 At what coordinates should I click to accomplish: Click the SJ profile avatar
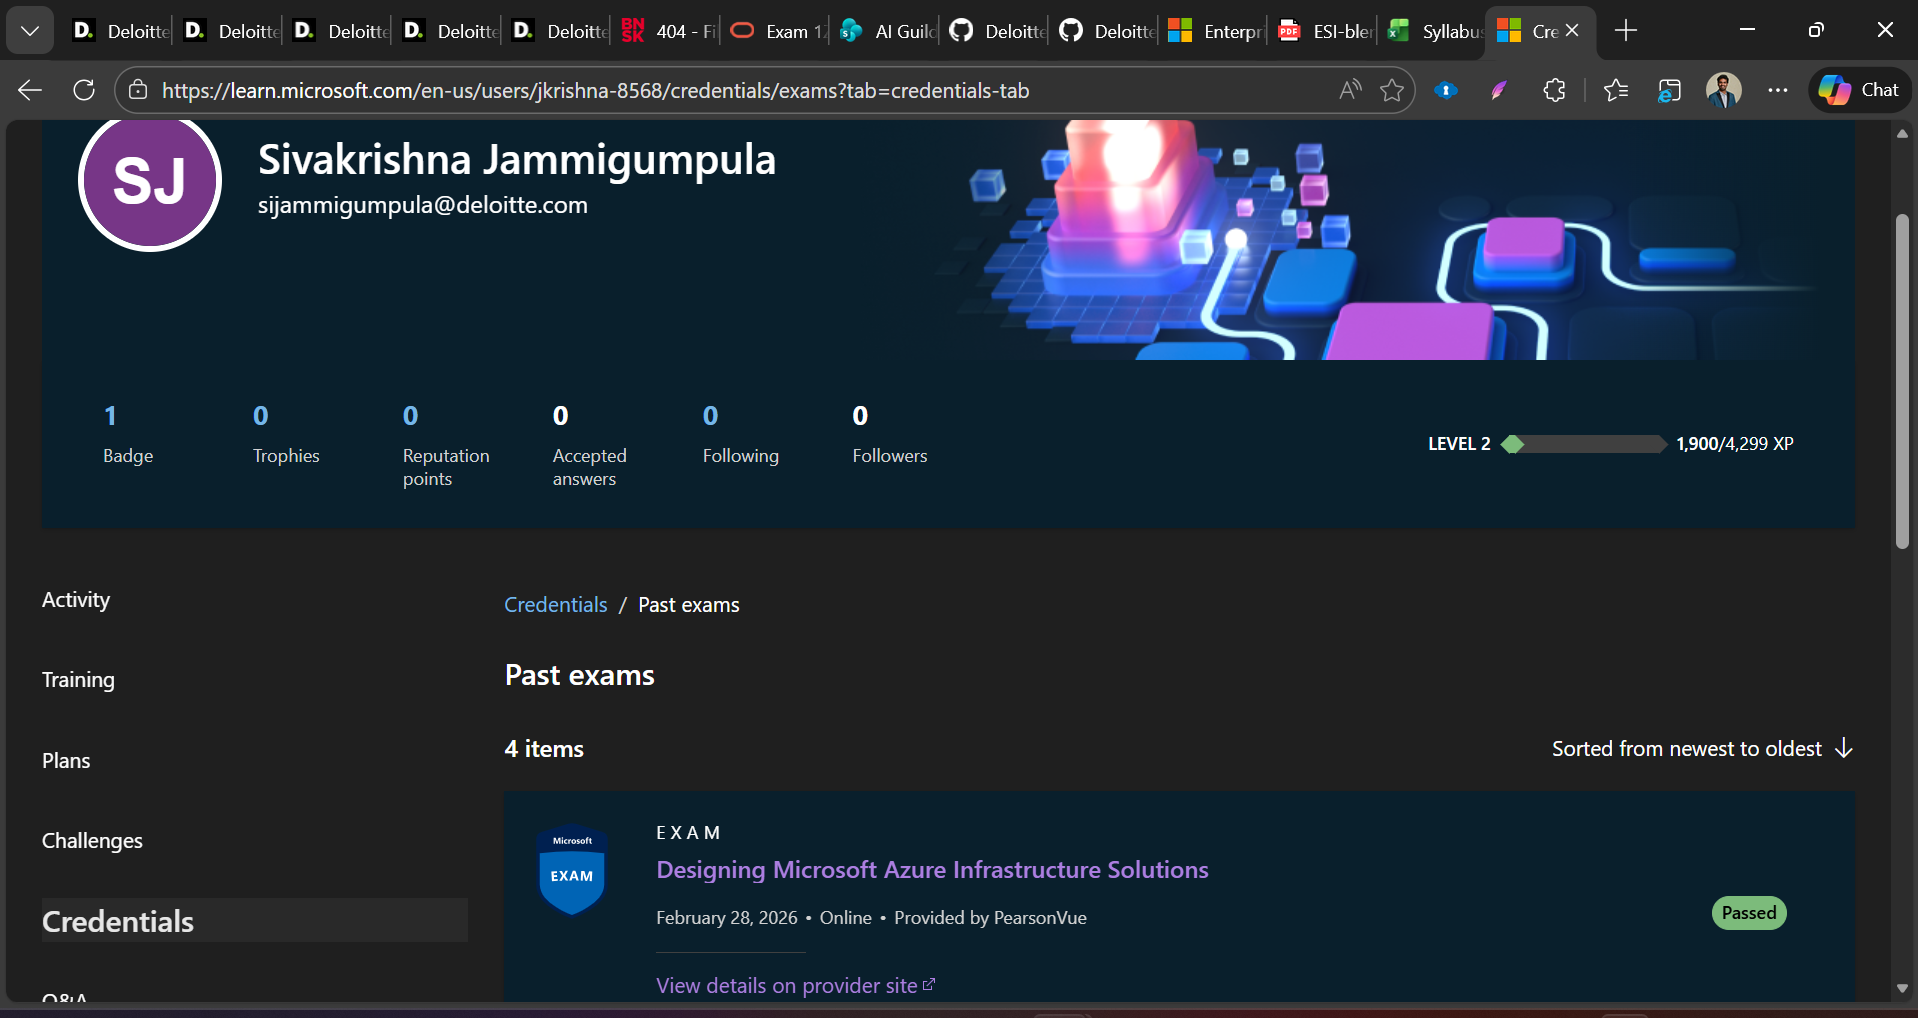tap(150, 180)
